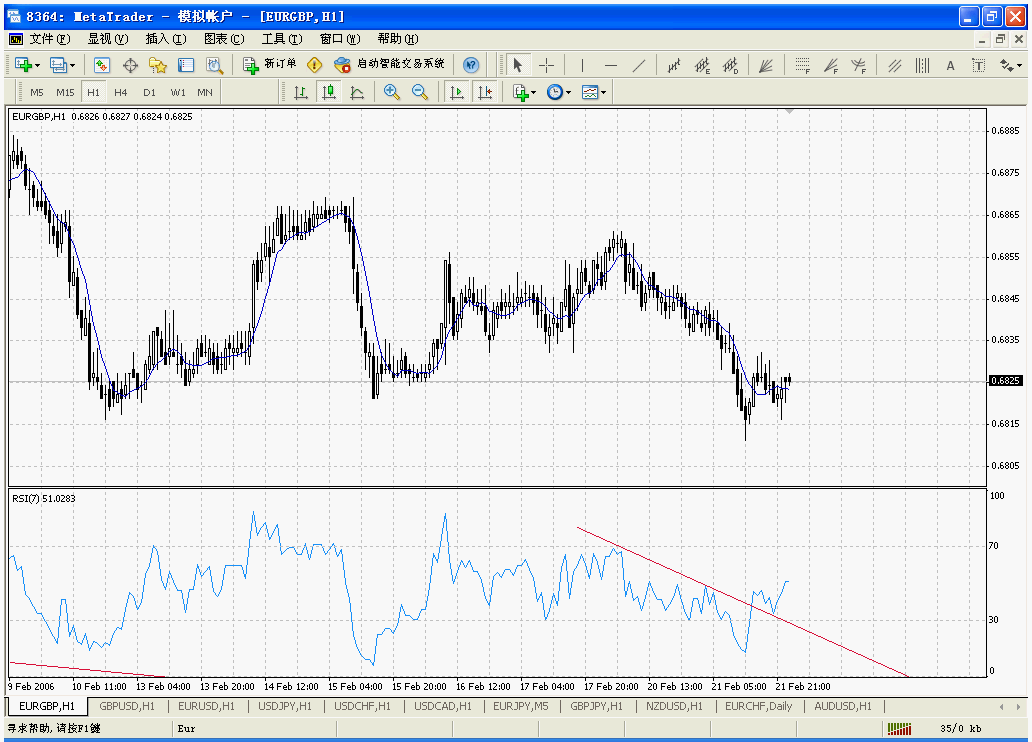Click the yellow warning diamond icon

click(x=315, y=65)
